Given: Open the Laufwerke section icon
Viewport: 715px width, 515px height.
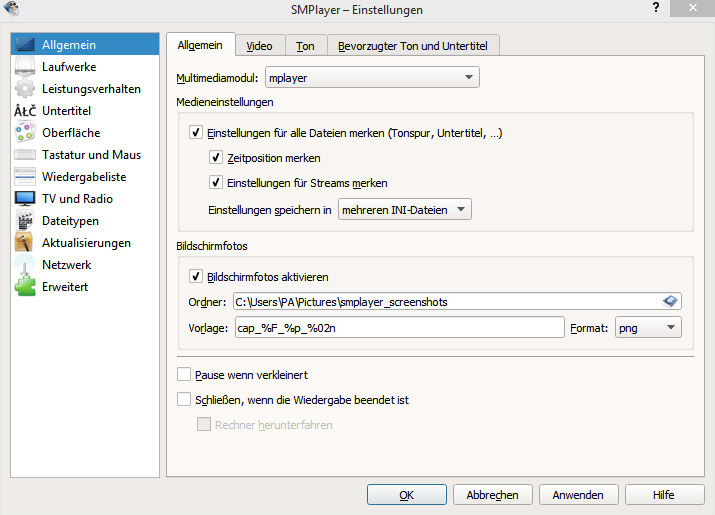Looking at the screenshot, I should (x=25, y=67).
